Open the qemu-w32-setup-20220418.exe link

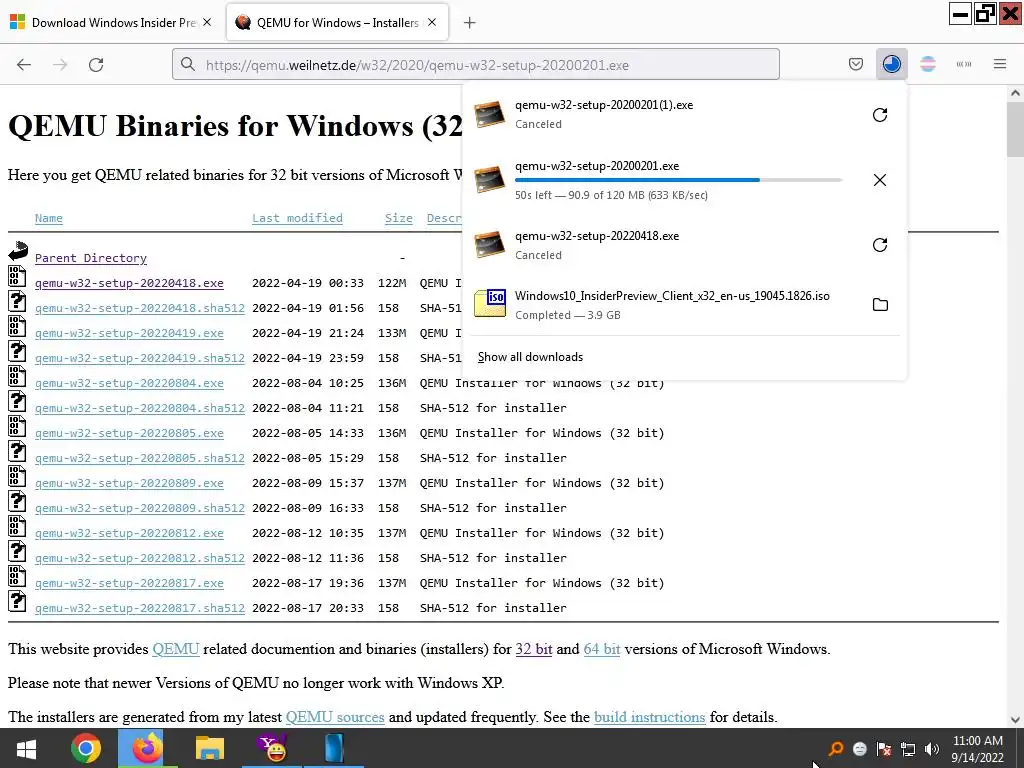pos(129,283)
